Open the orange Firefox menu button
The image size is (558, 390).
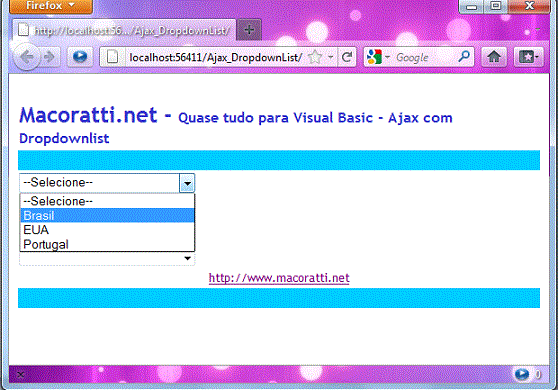[x=51, y=6]
